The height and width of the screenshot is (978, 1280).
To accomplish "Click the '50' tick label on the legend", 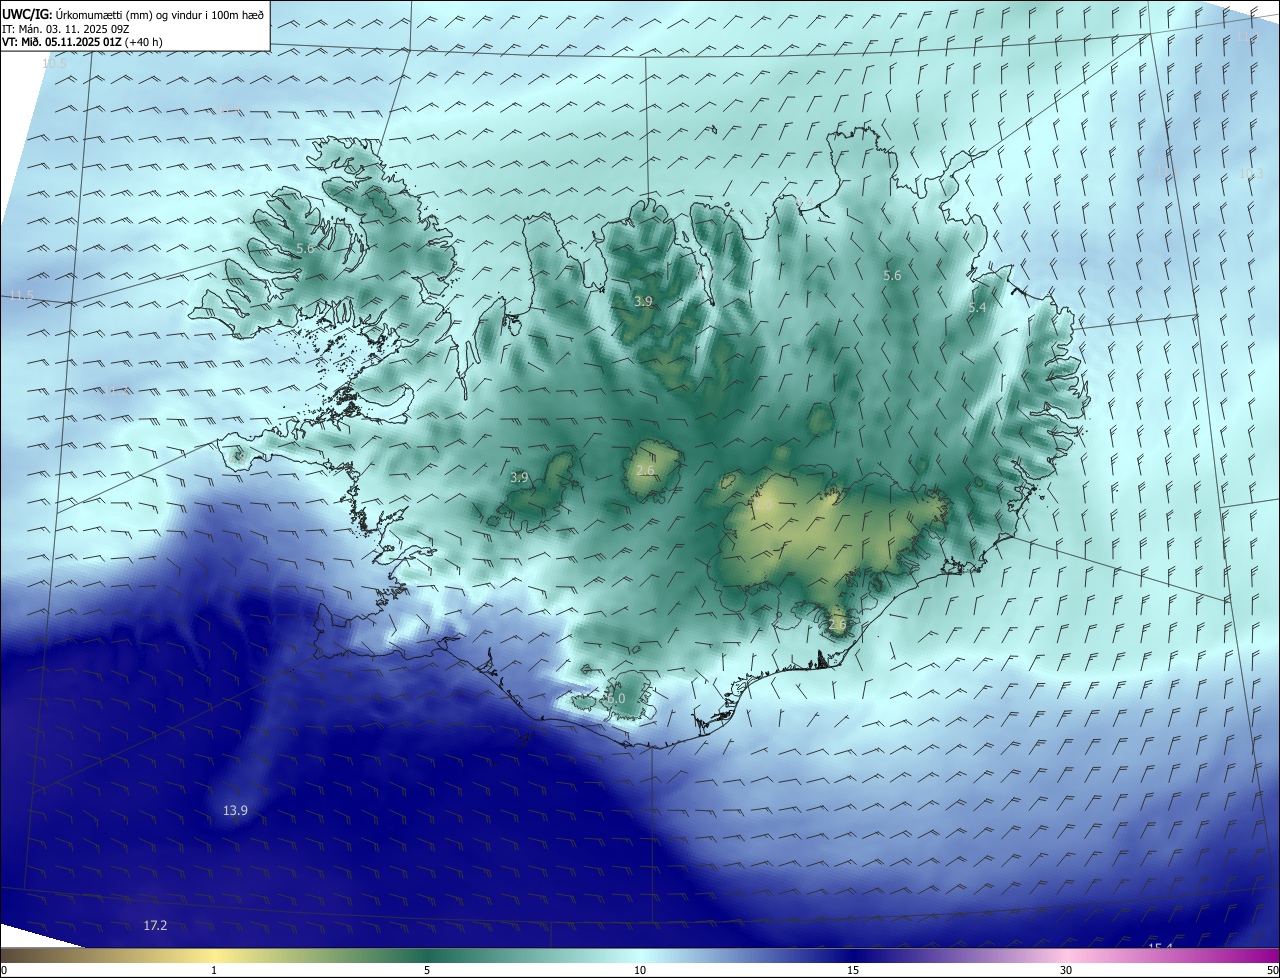I will [x=1271, y=970].
